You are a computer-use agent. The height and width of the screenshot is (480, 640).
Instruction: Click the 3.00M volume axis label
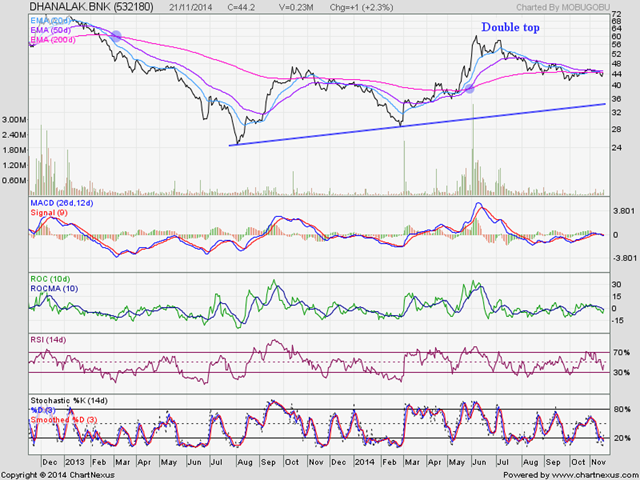[x=14, y=120]
